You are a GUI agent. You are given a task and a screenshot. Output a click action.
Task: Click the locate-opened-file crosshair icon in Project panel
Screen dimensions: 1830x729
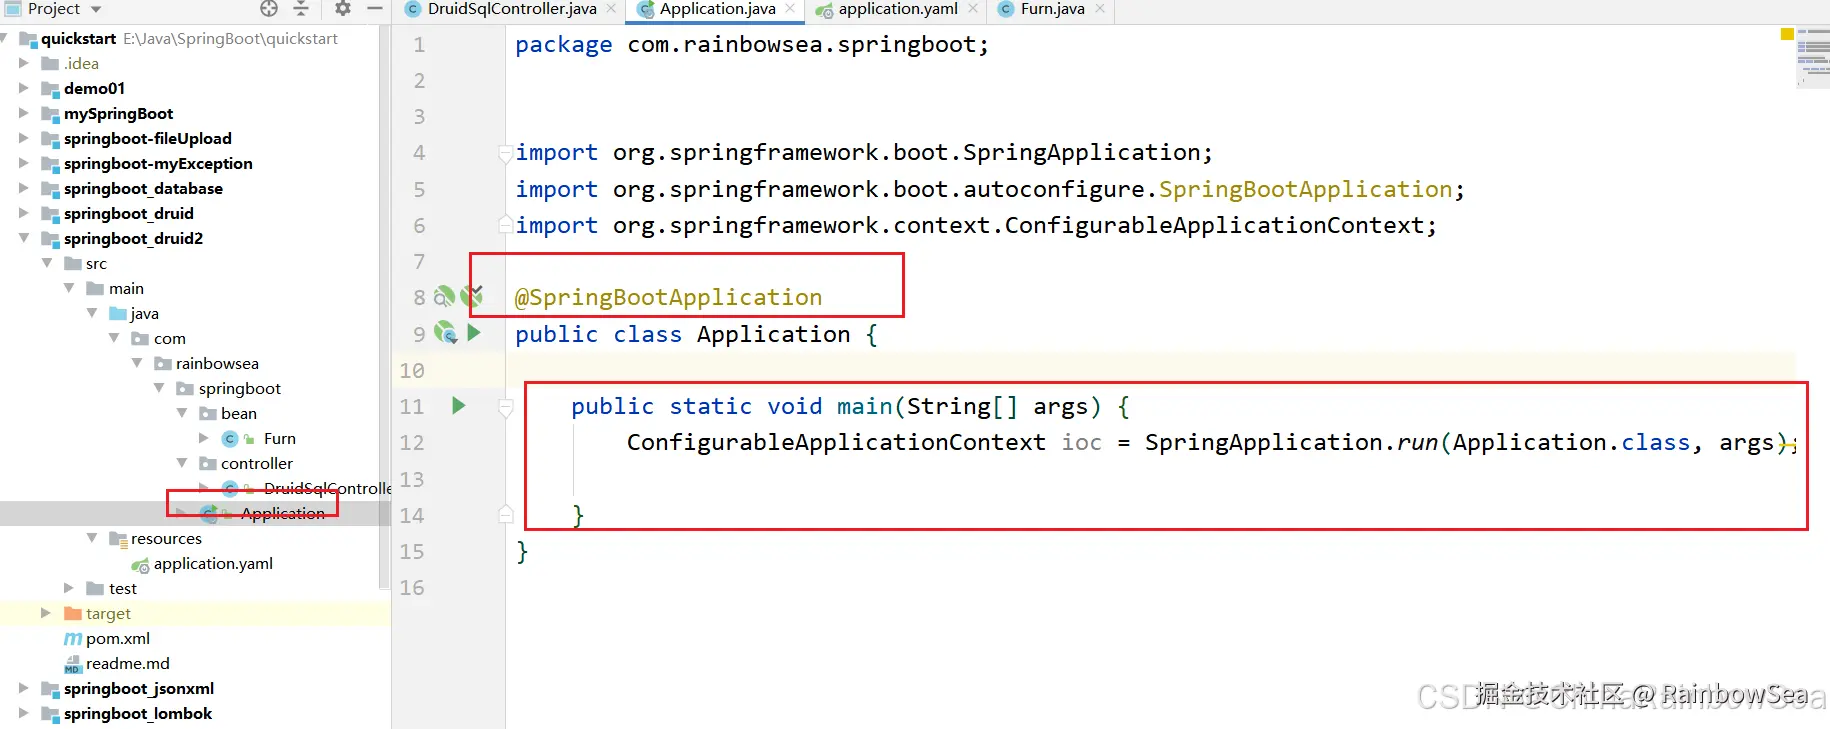[269, 9]
